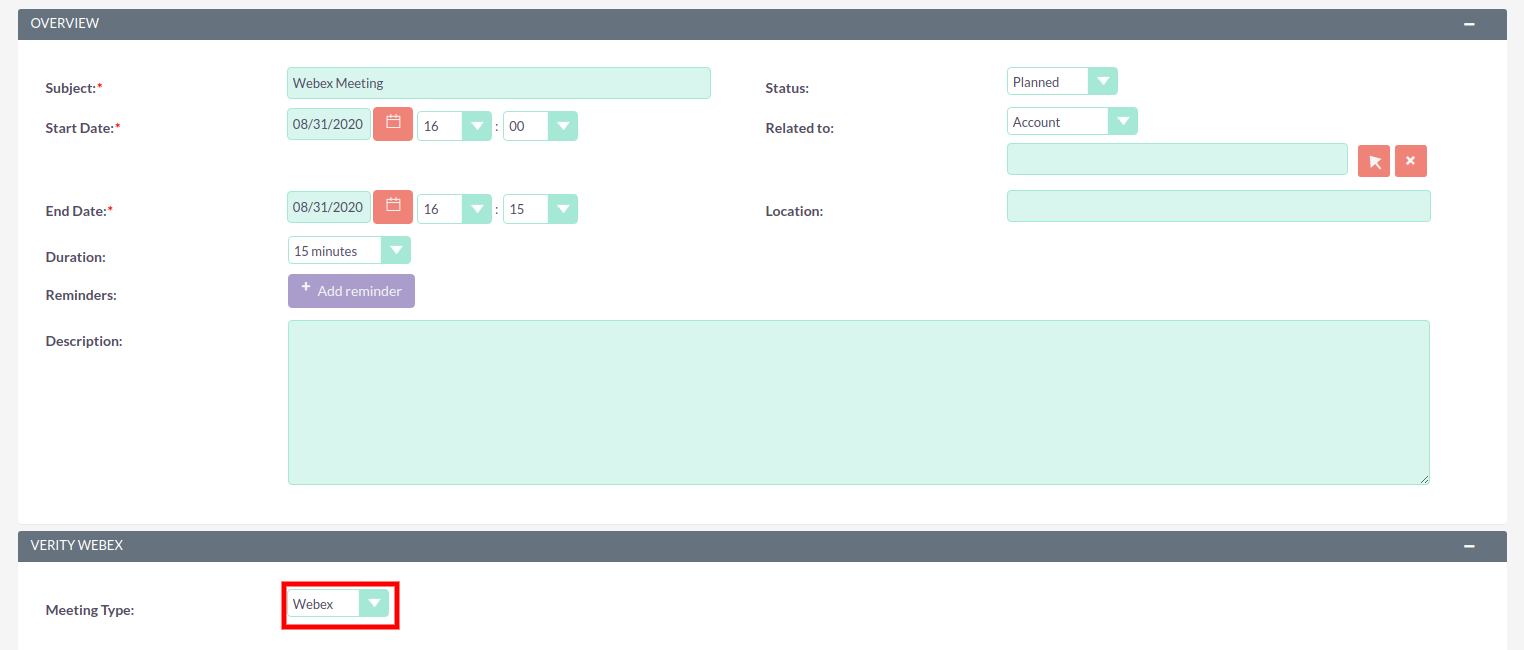Click the OVERVIEW panel header title
Screen dimensions: 1524x650
[65, 23]
